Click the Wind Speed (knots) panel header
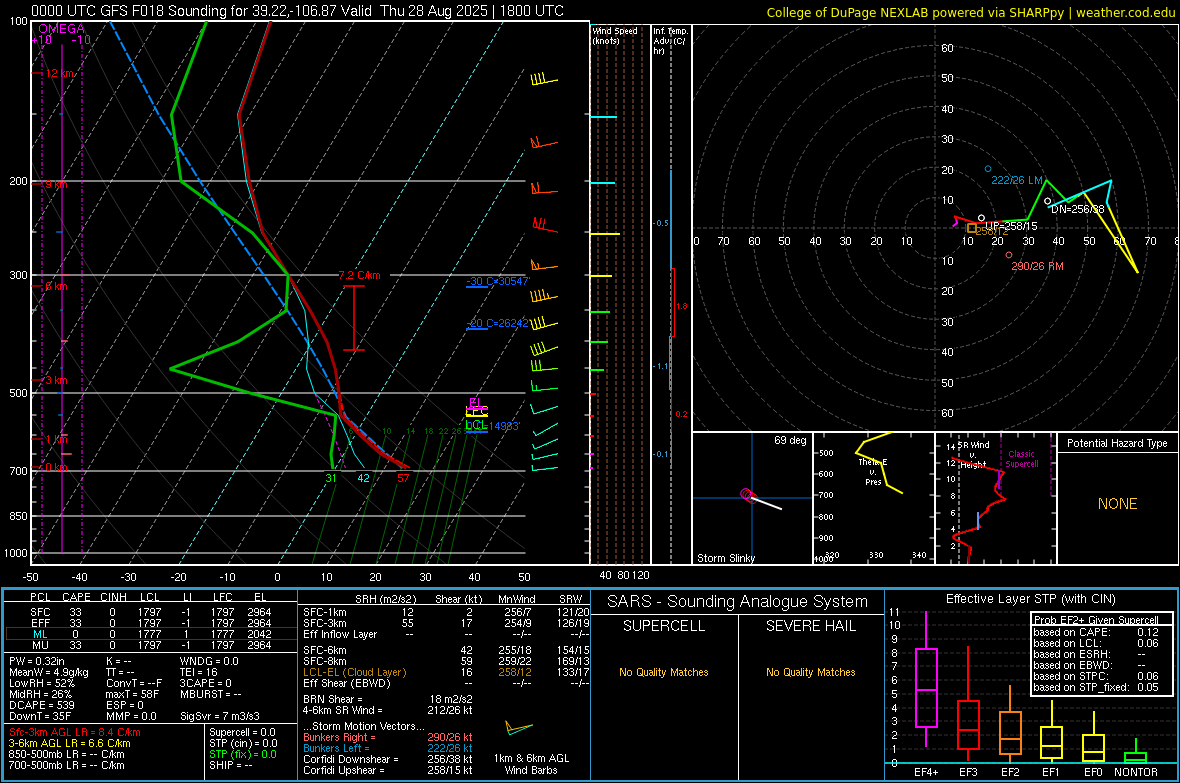Image resolution: width=1180 pixels, height=783 pixels. click(x=615, y=35)
